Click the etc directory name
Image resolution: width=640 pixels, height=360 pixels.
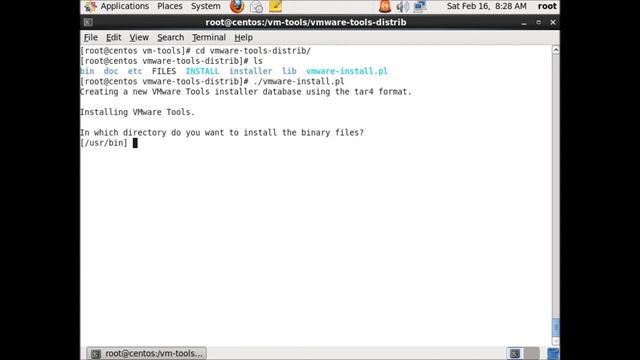[x=135, y=71]
